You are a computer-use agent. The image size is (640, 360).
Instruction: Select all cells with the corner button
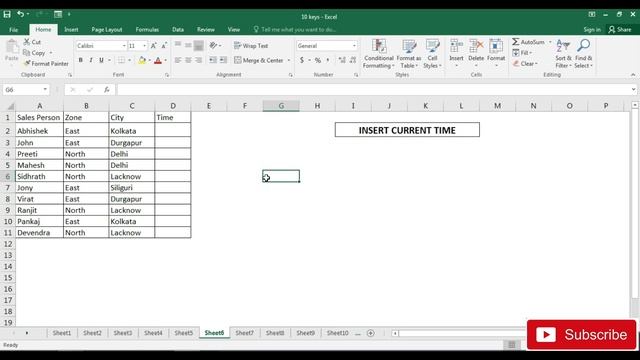click(8, 106)
